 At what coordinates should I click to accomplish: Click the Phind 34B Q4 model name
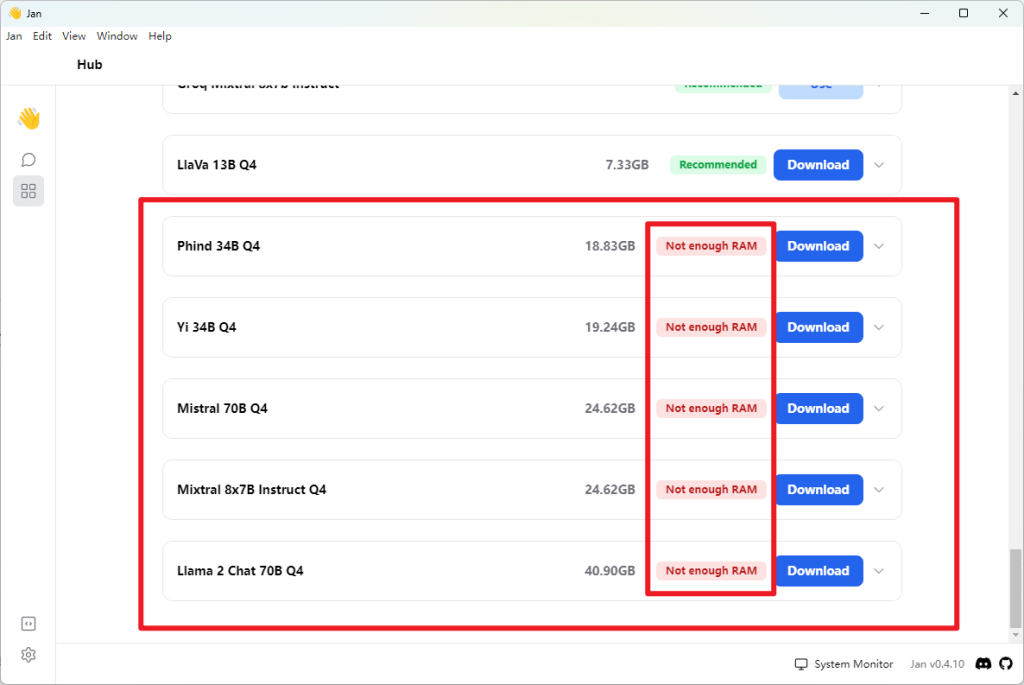218,246
